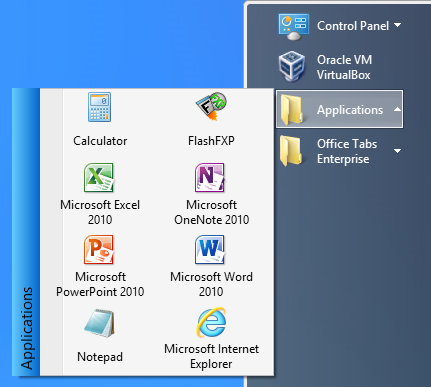The height and width of the screenshot is (387, 431).
Task: Launch the Microsoft OneNote 2010 icon
Action: (210, 178)
